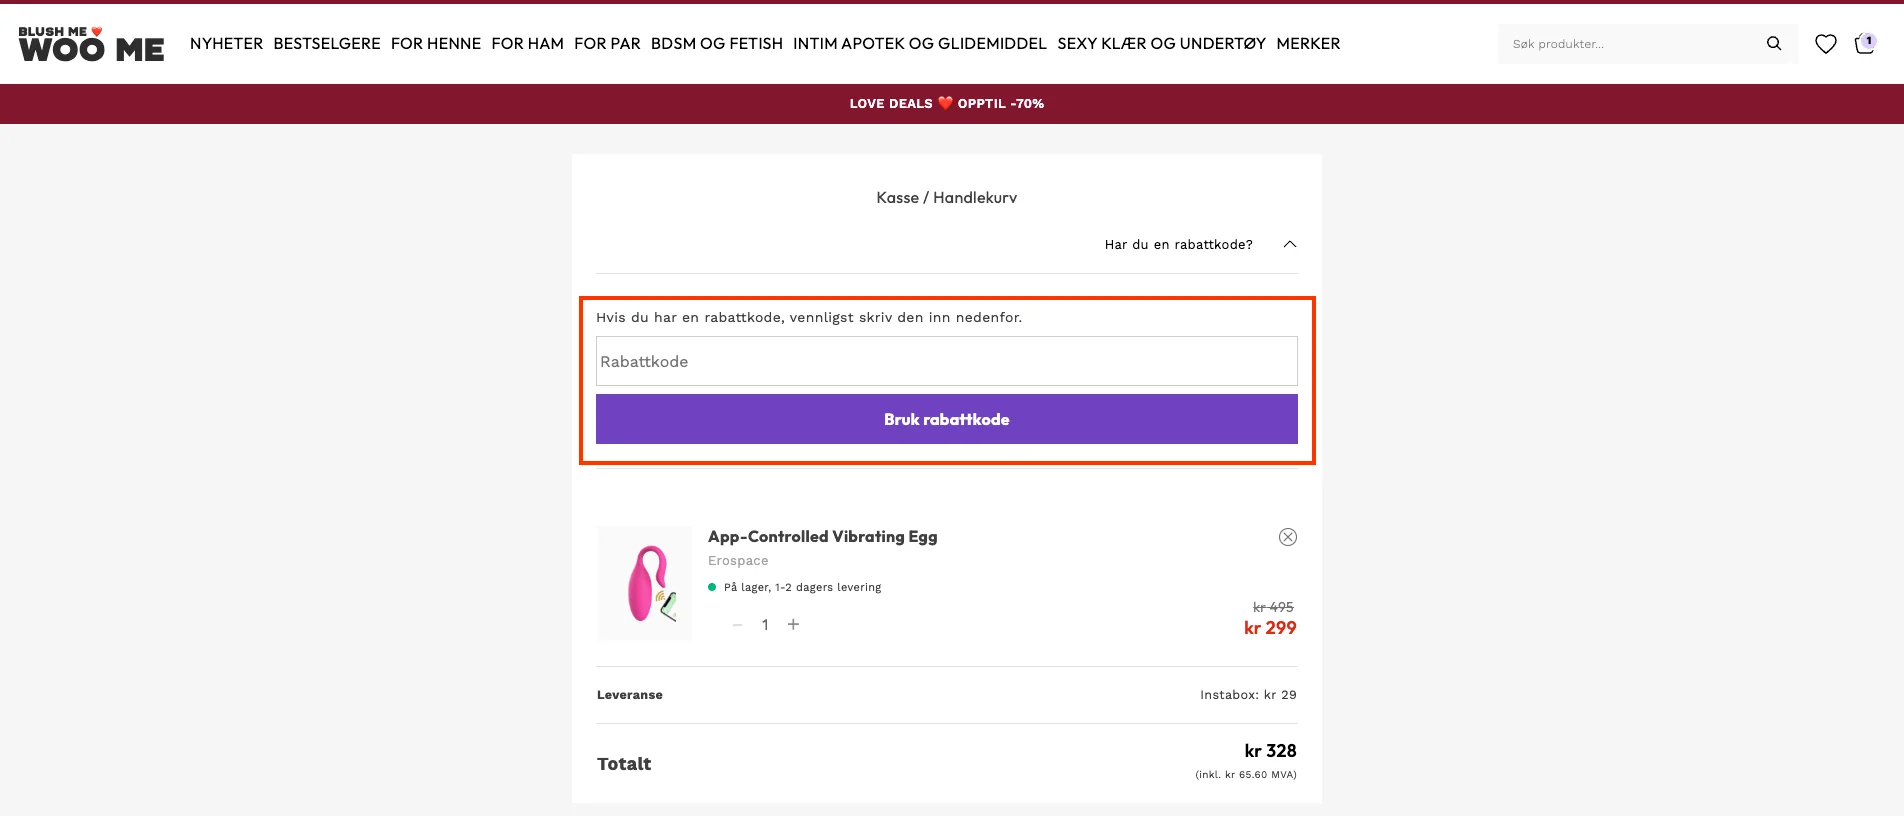Click the product search field
The height and width of the screenshot is (816, 1904).
(1630, 44)
